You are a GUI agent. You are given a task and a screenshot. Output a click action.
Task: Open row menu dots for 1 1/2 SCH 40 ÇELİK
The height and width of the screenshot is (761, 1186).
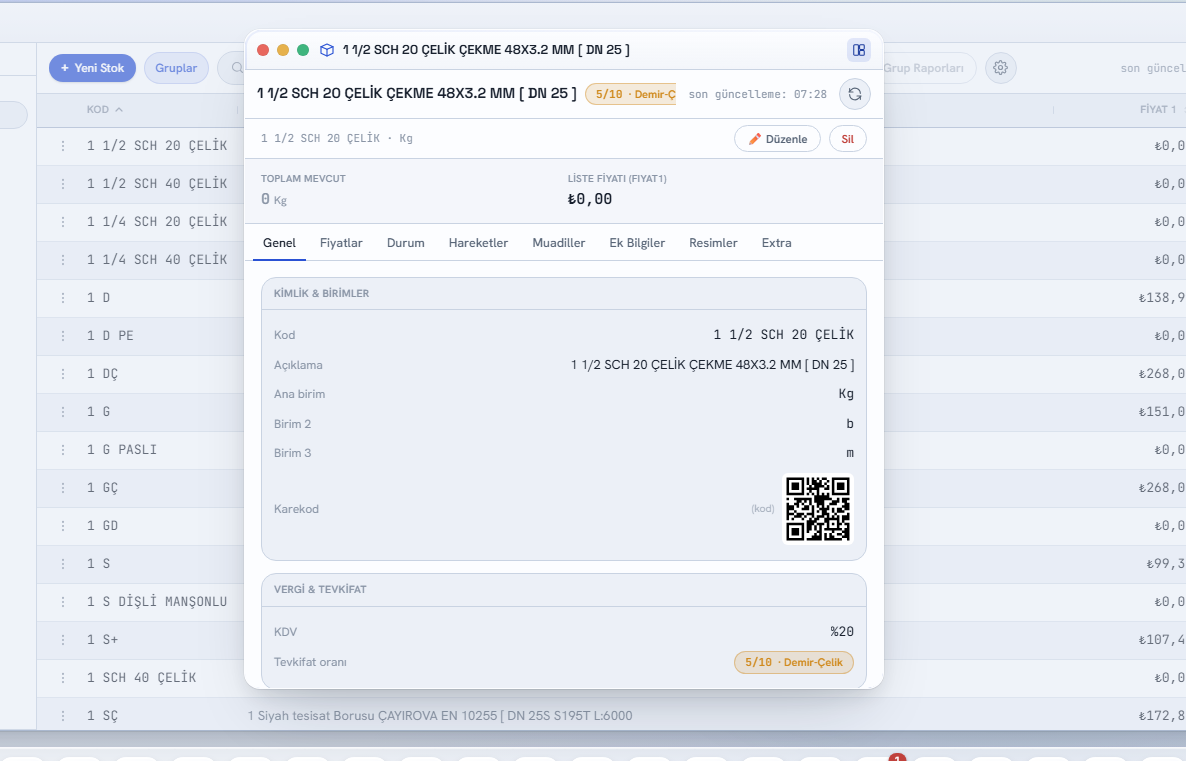click(x=63, y=184)
